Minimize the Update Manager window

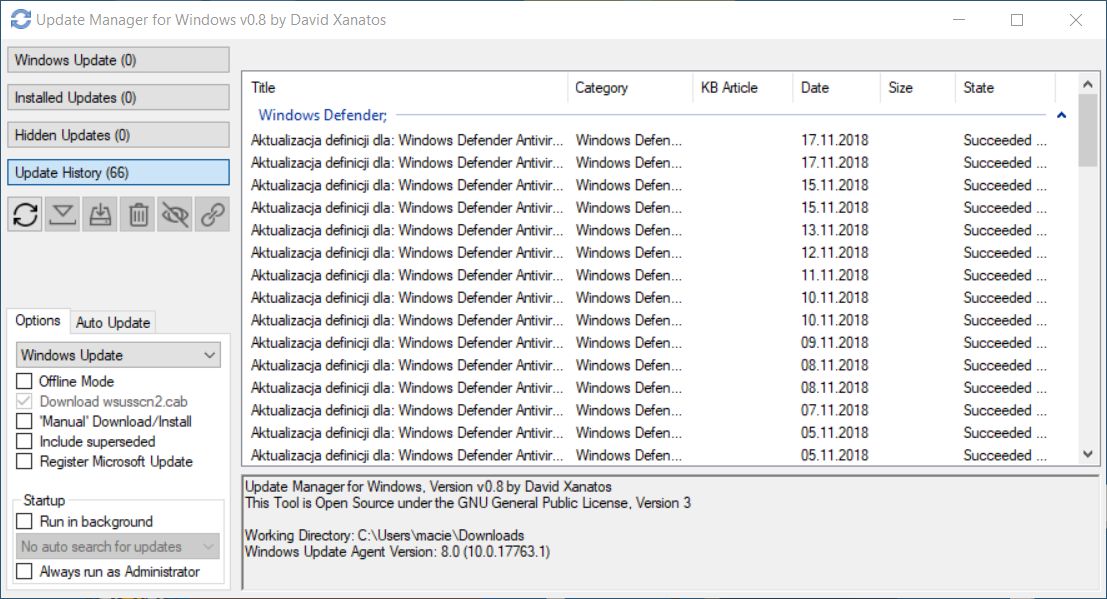959,20
